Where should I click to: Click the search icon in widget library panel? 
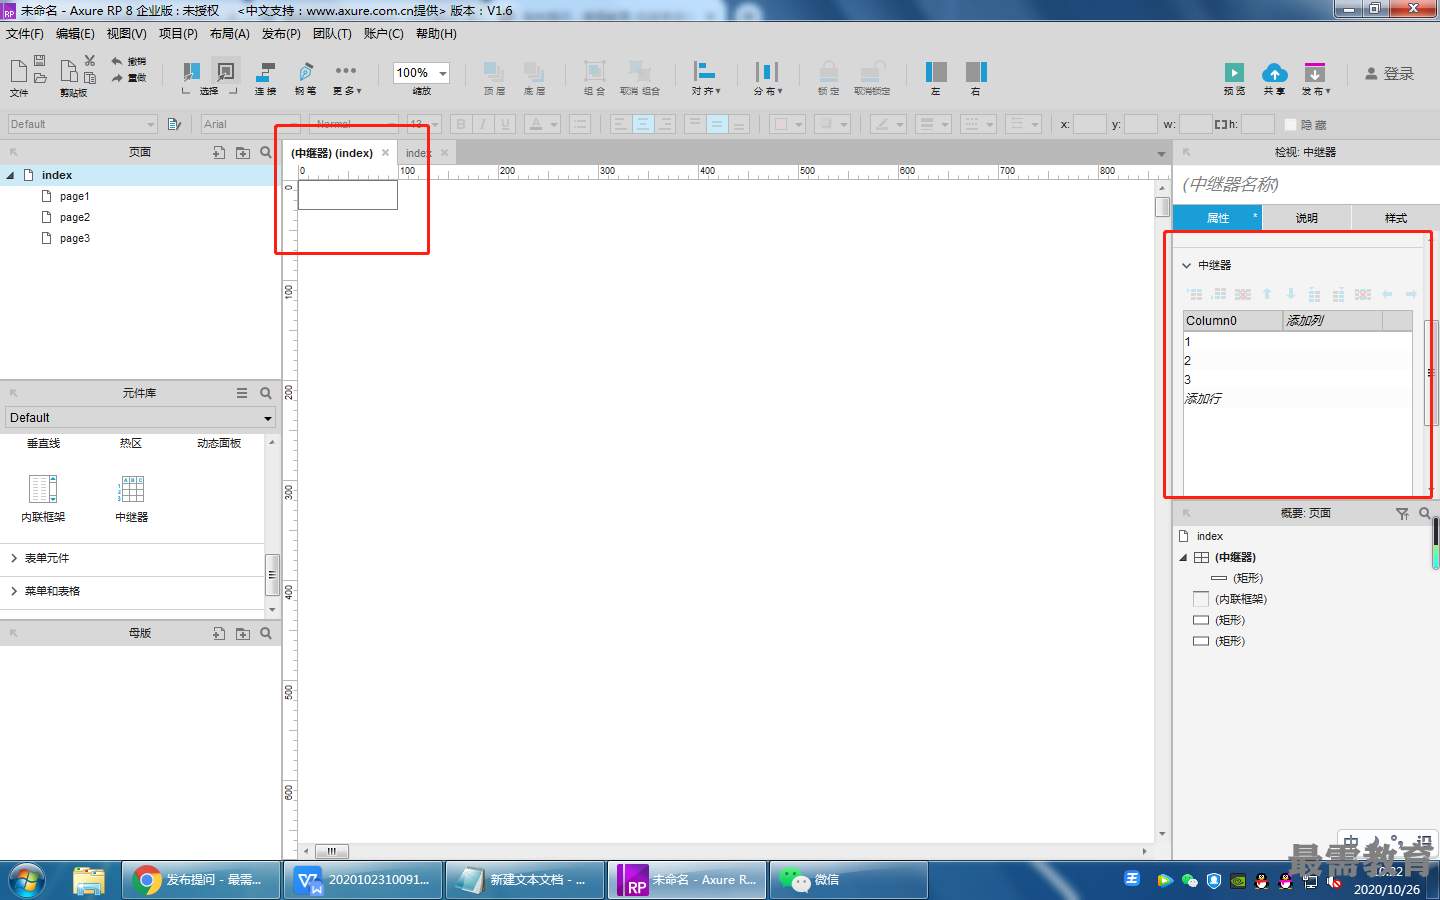point(266,393)
